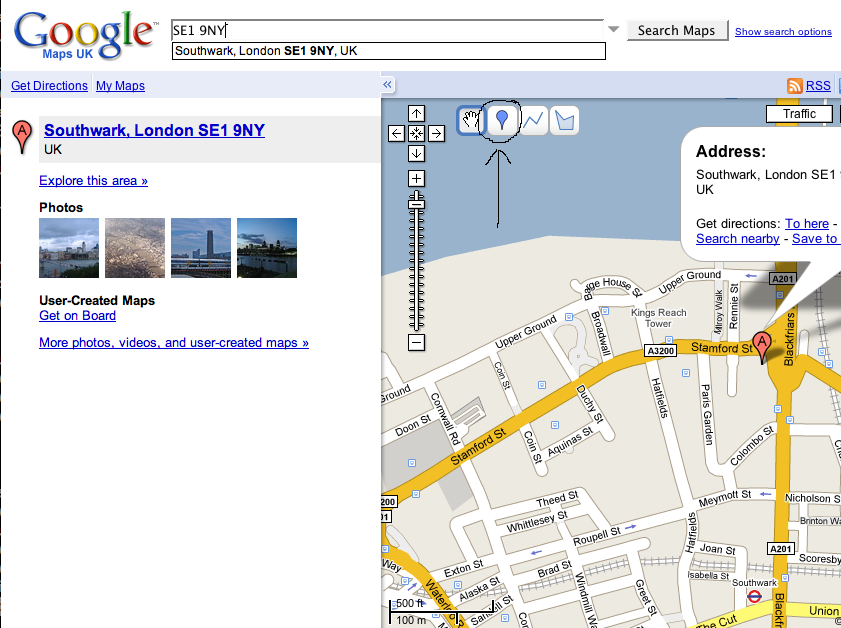Toggle the Traffic map layer
Viewport: 841px width, 628px height.
click(799, 114)
